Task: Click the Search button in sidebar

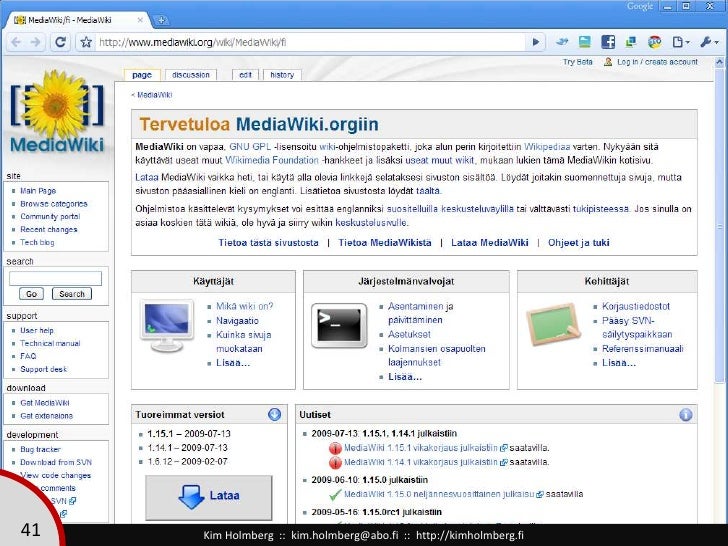Action: [72, 294]
